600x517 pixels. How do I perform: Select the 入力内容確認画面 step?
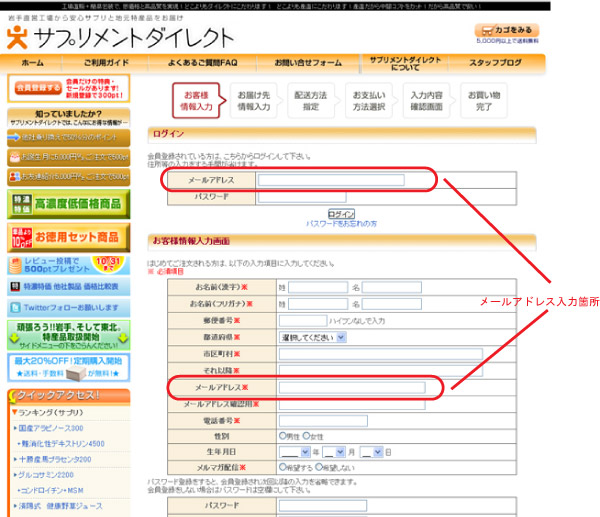coord(426,101)
